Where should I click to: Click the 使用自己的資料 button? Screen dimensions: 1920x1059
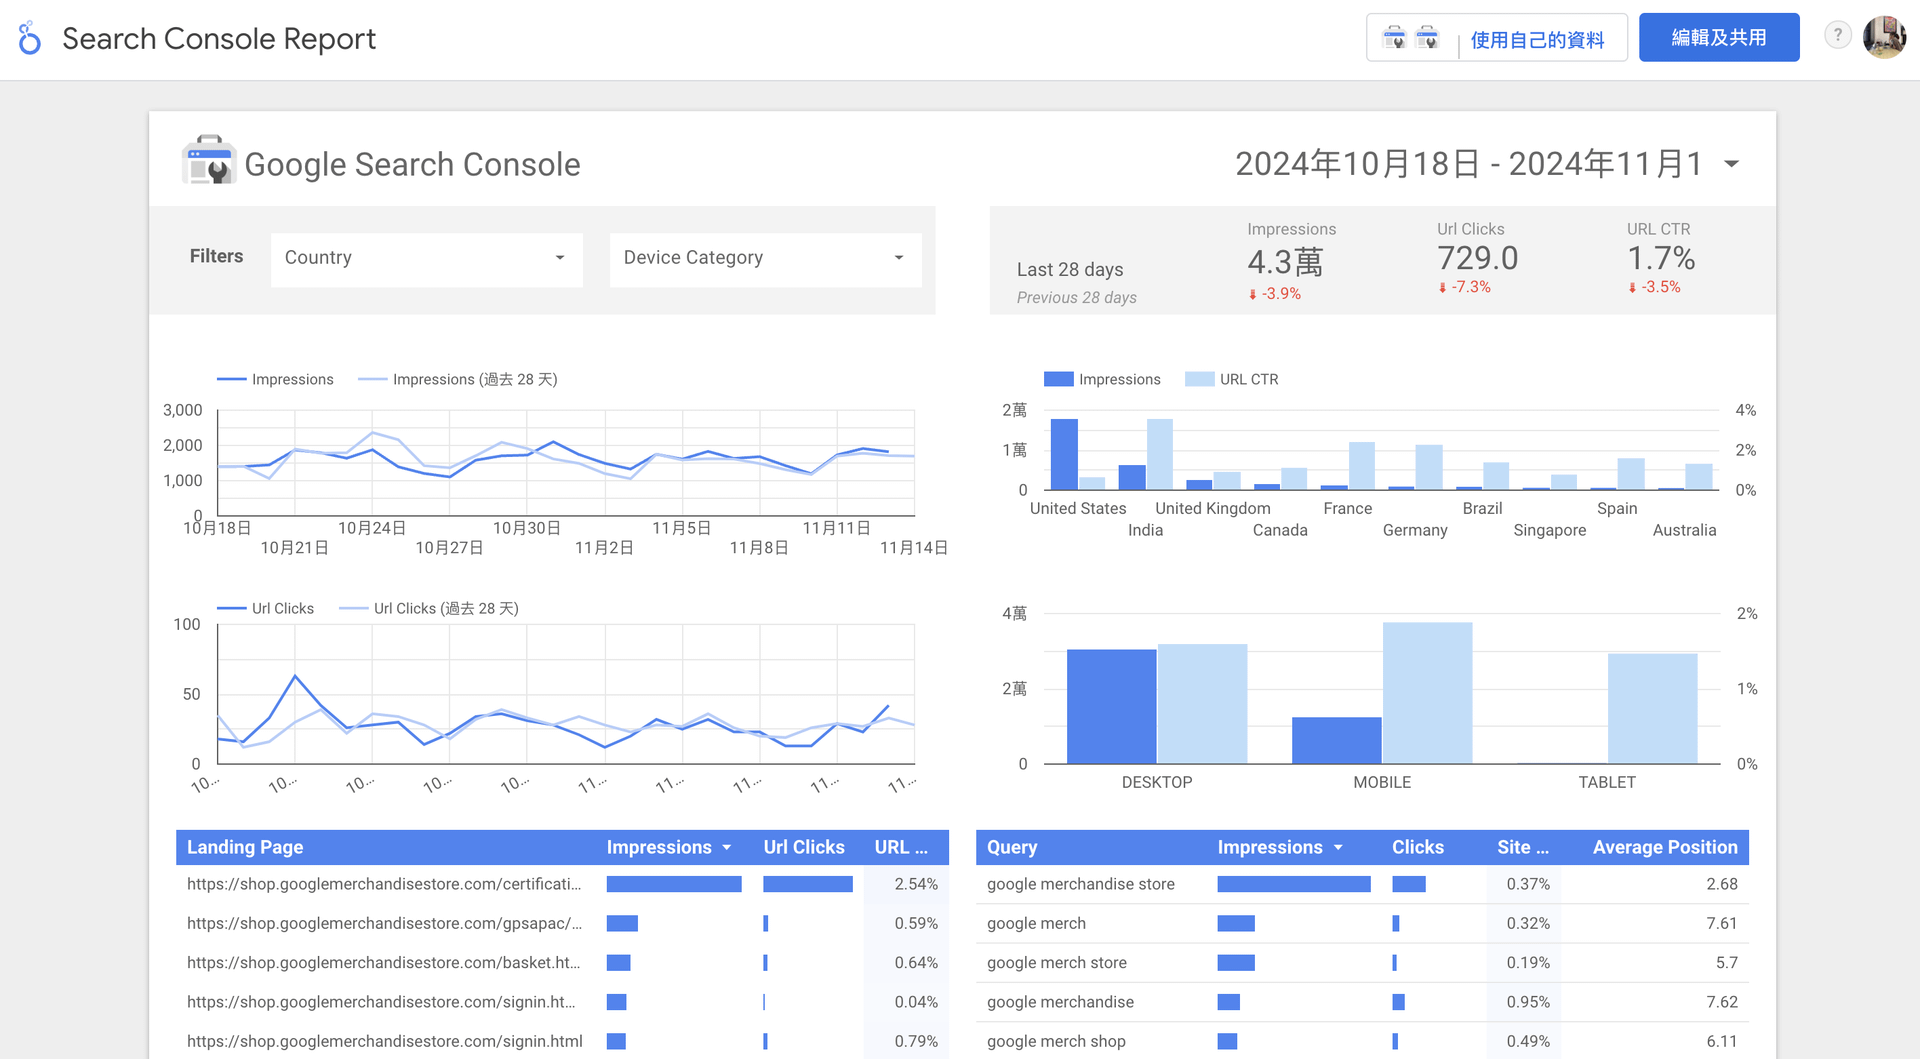(1537, 40)
